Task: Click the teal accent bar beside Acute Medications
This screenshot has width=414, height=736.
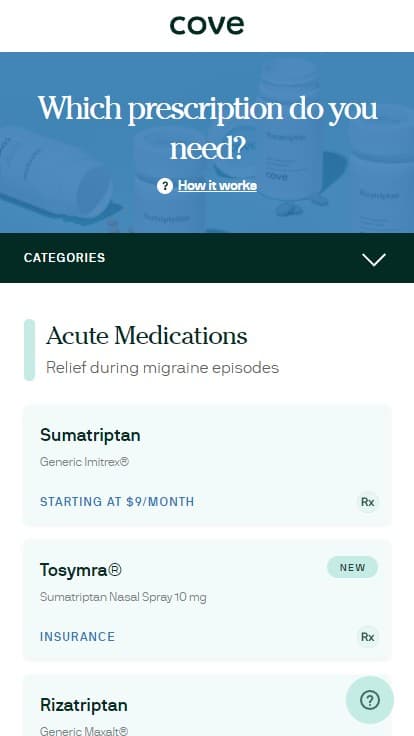Action: tap(29, 350)
